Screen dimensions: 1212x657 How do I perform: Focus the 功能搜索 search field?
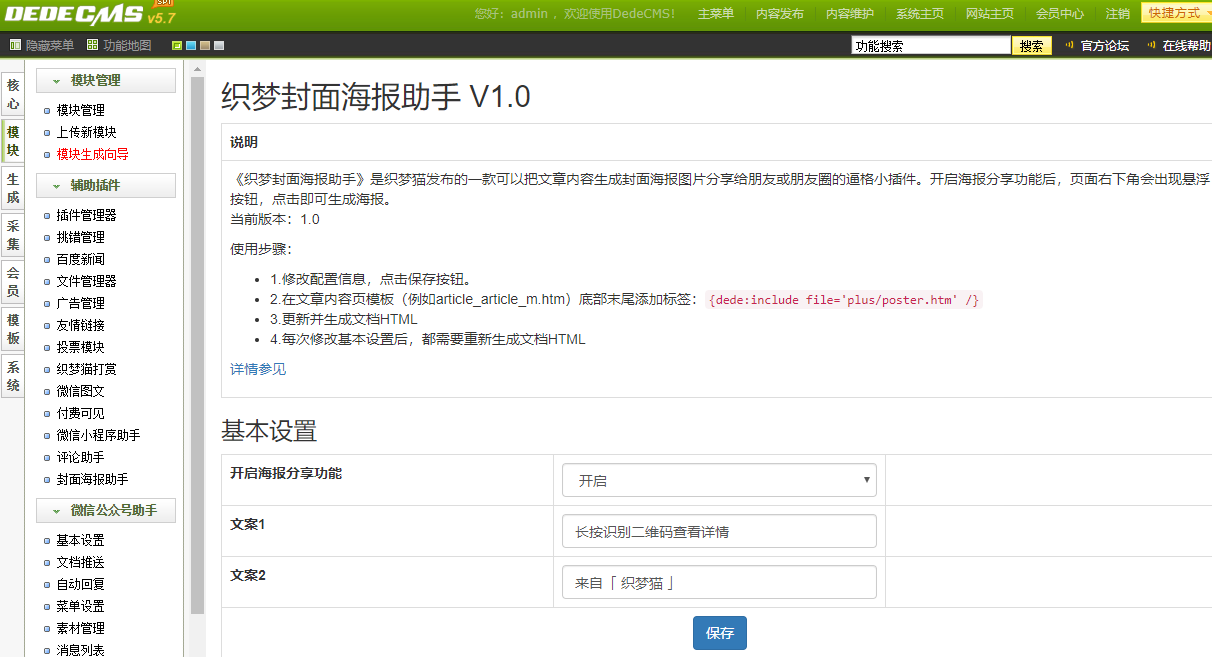(930, 46)
